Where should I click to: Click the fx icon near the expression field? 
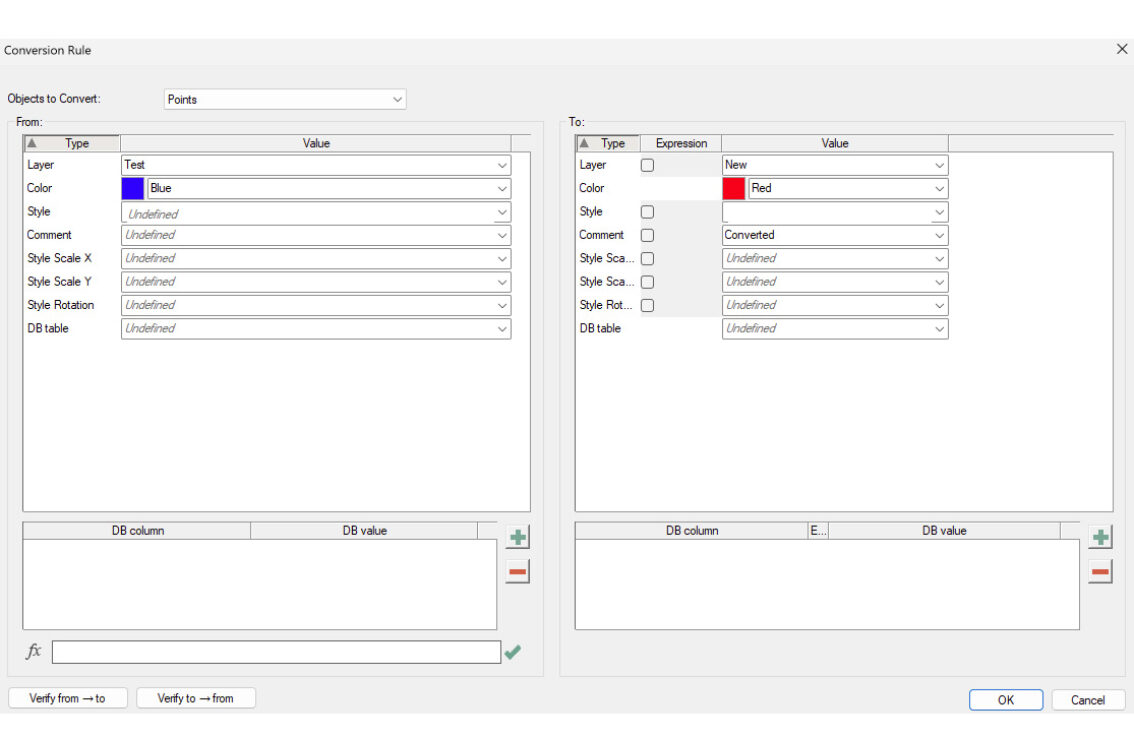point(34,651)
